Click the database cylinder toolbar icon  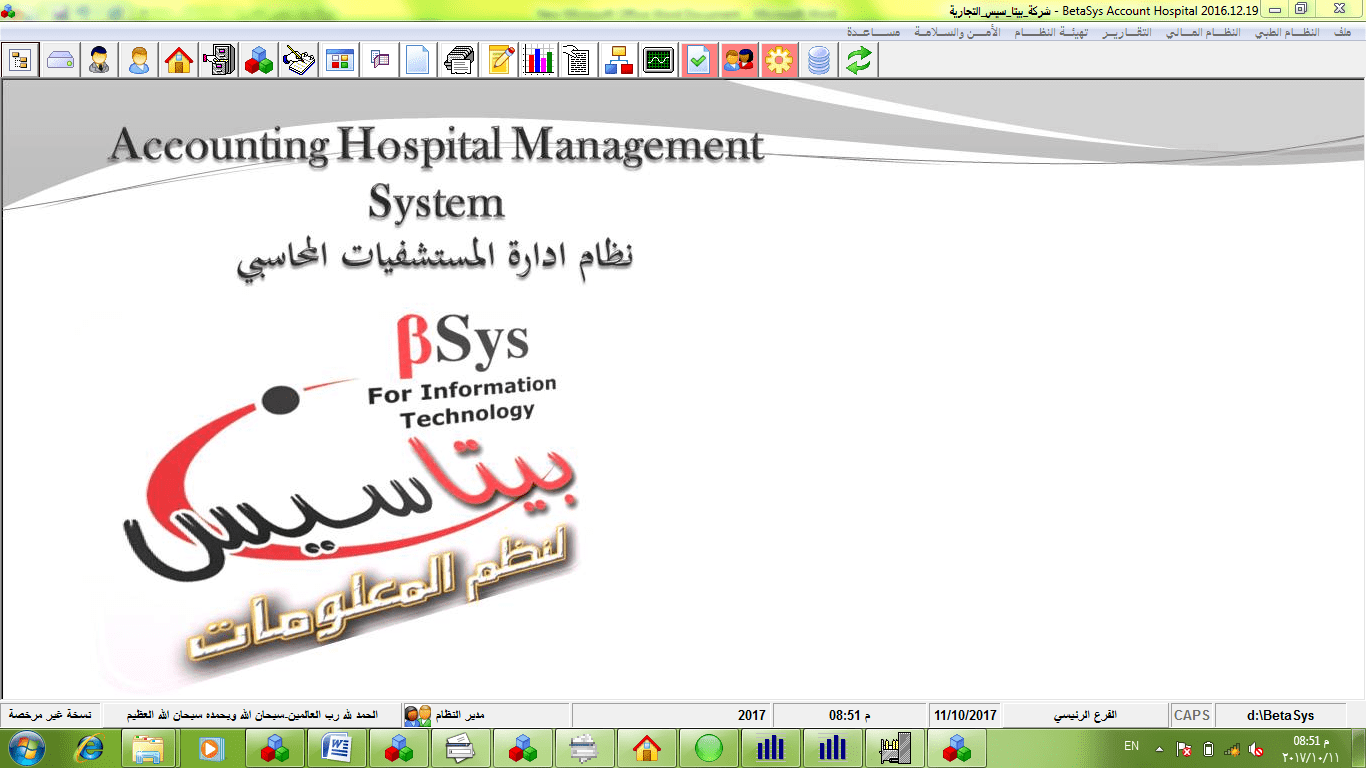click(819, 60)
